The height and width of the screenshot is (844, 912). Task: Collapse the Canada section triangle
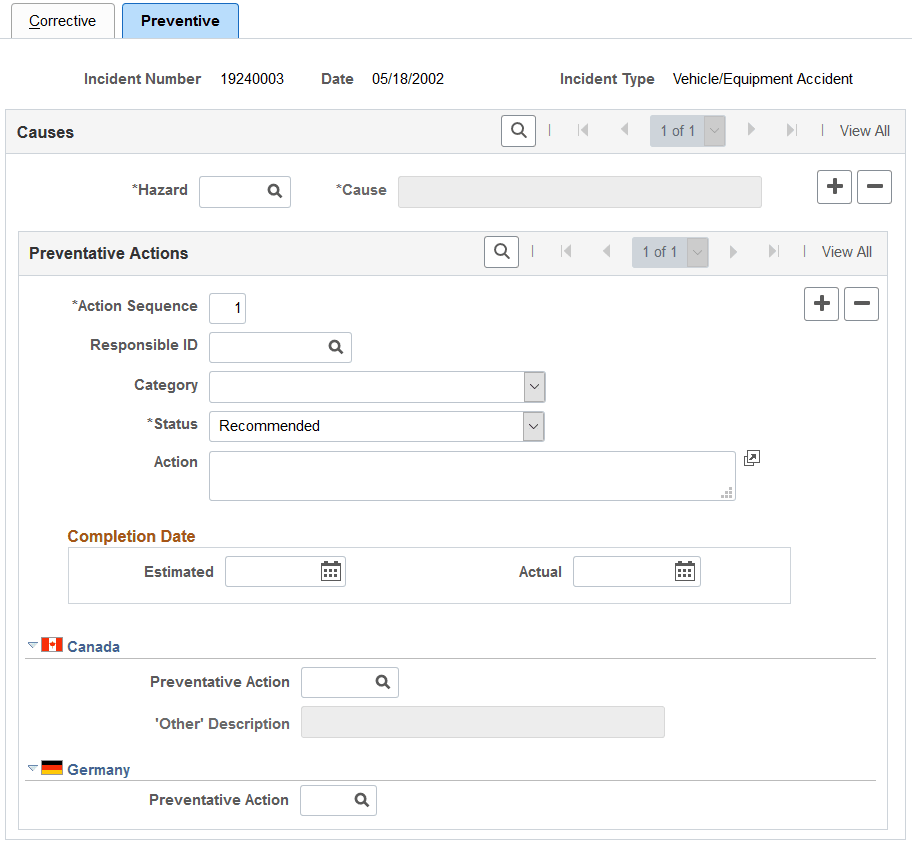[x=33, y=645]
